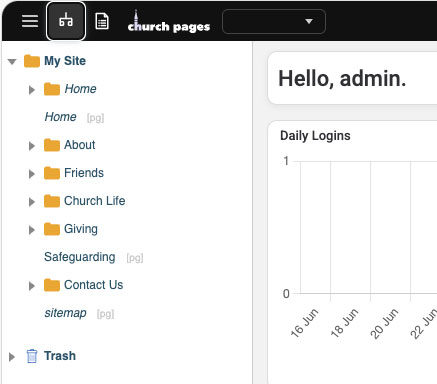Click the About folder icon

click(x=52, y=145)
